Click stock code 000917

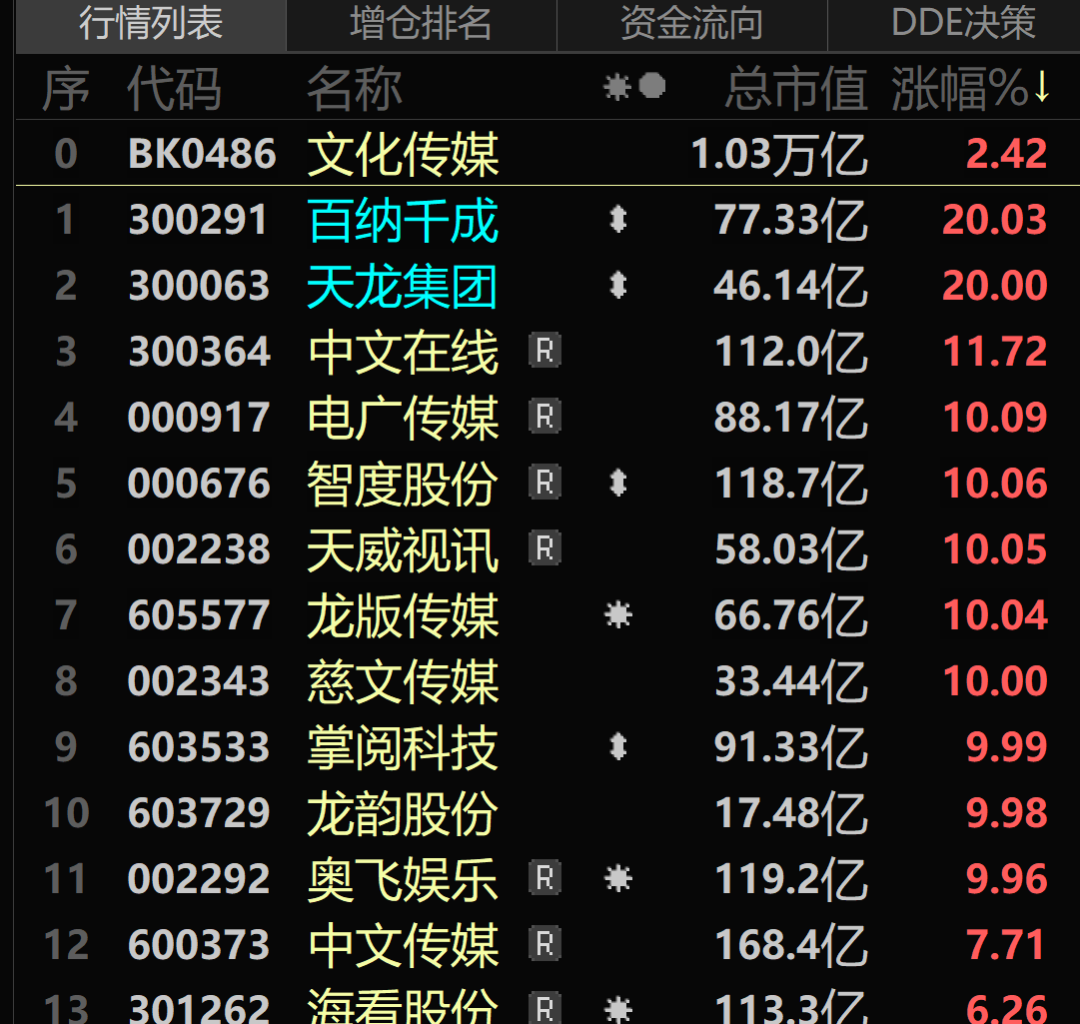click(x=198, y=417)
